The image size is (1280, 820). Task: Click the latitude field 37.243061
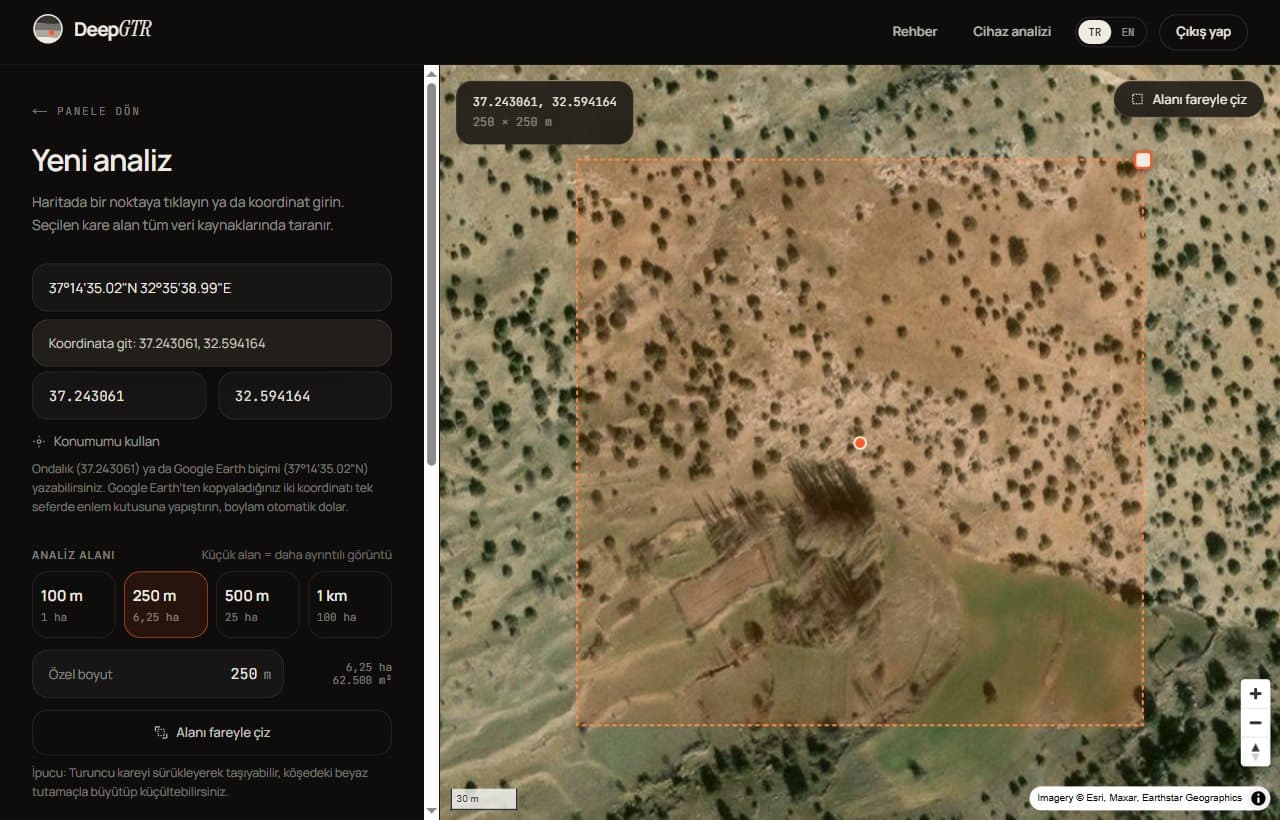(119, 396)
